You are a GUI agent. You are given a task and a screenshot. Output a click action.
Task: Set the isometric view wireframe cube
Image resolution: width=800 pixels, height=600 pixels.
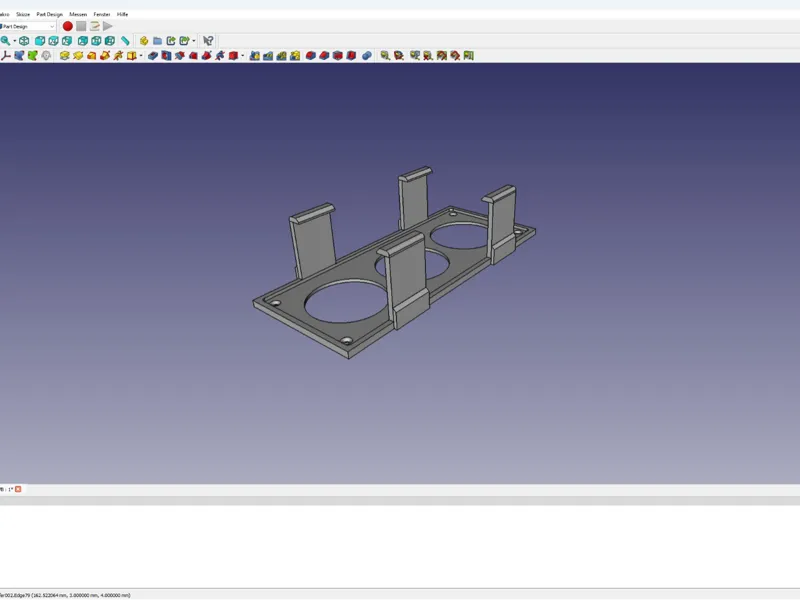pos(24,41)
